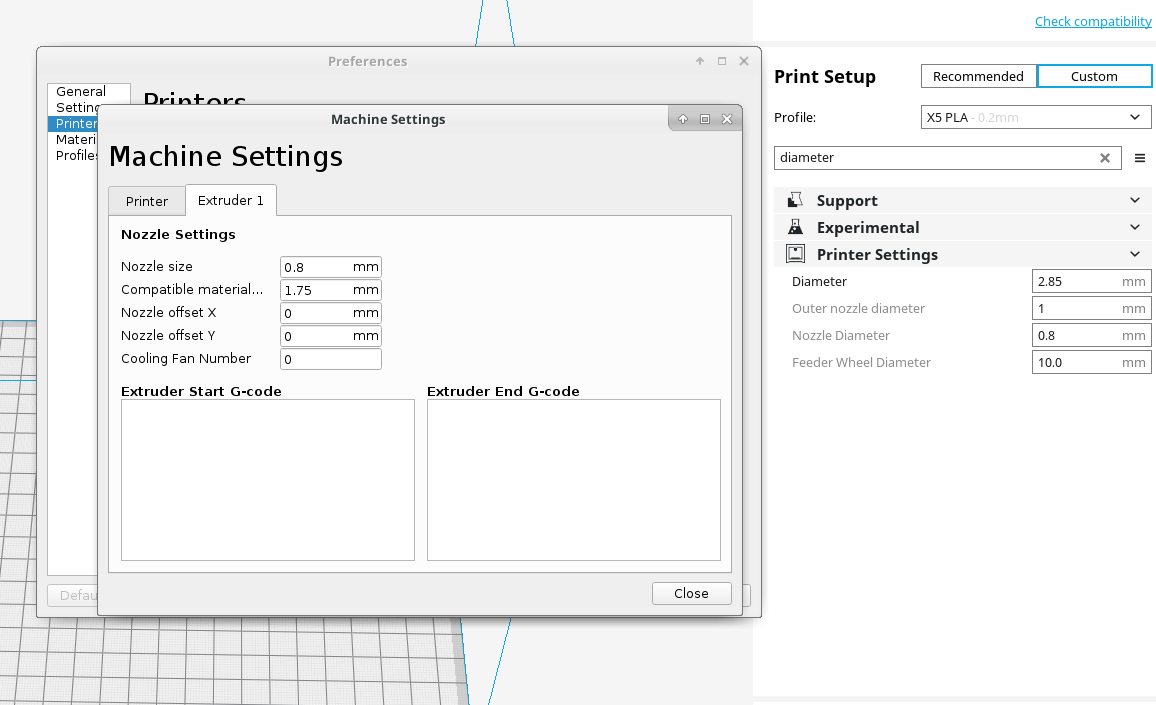1156x705 pixels.
Task: Click the Outer nozzle diameter label
Action: click(858, 308)
